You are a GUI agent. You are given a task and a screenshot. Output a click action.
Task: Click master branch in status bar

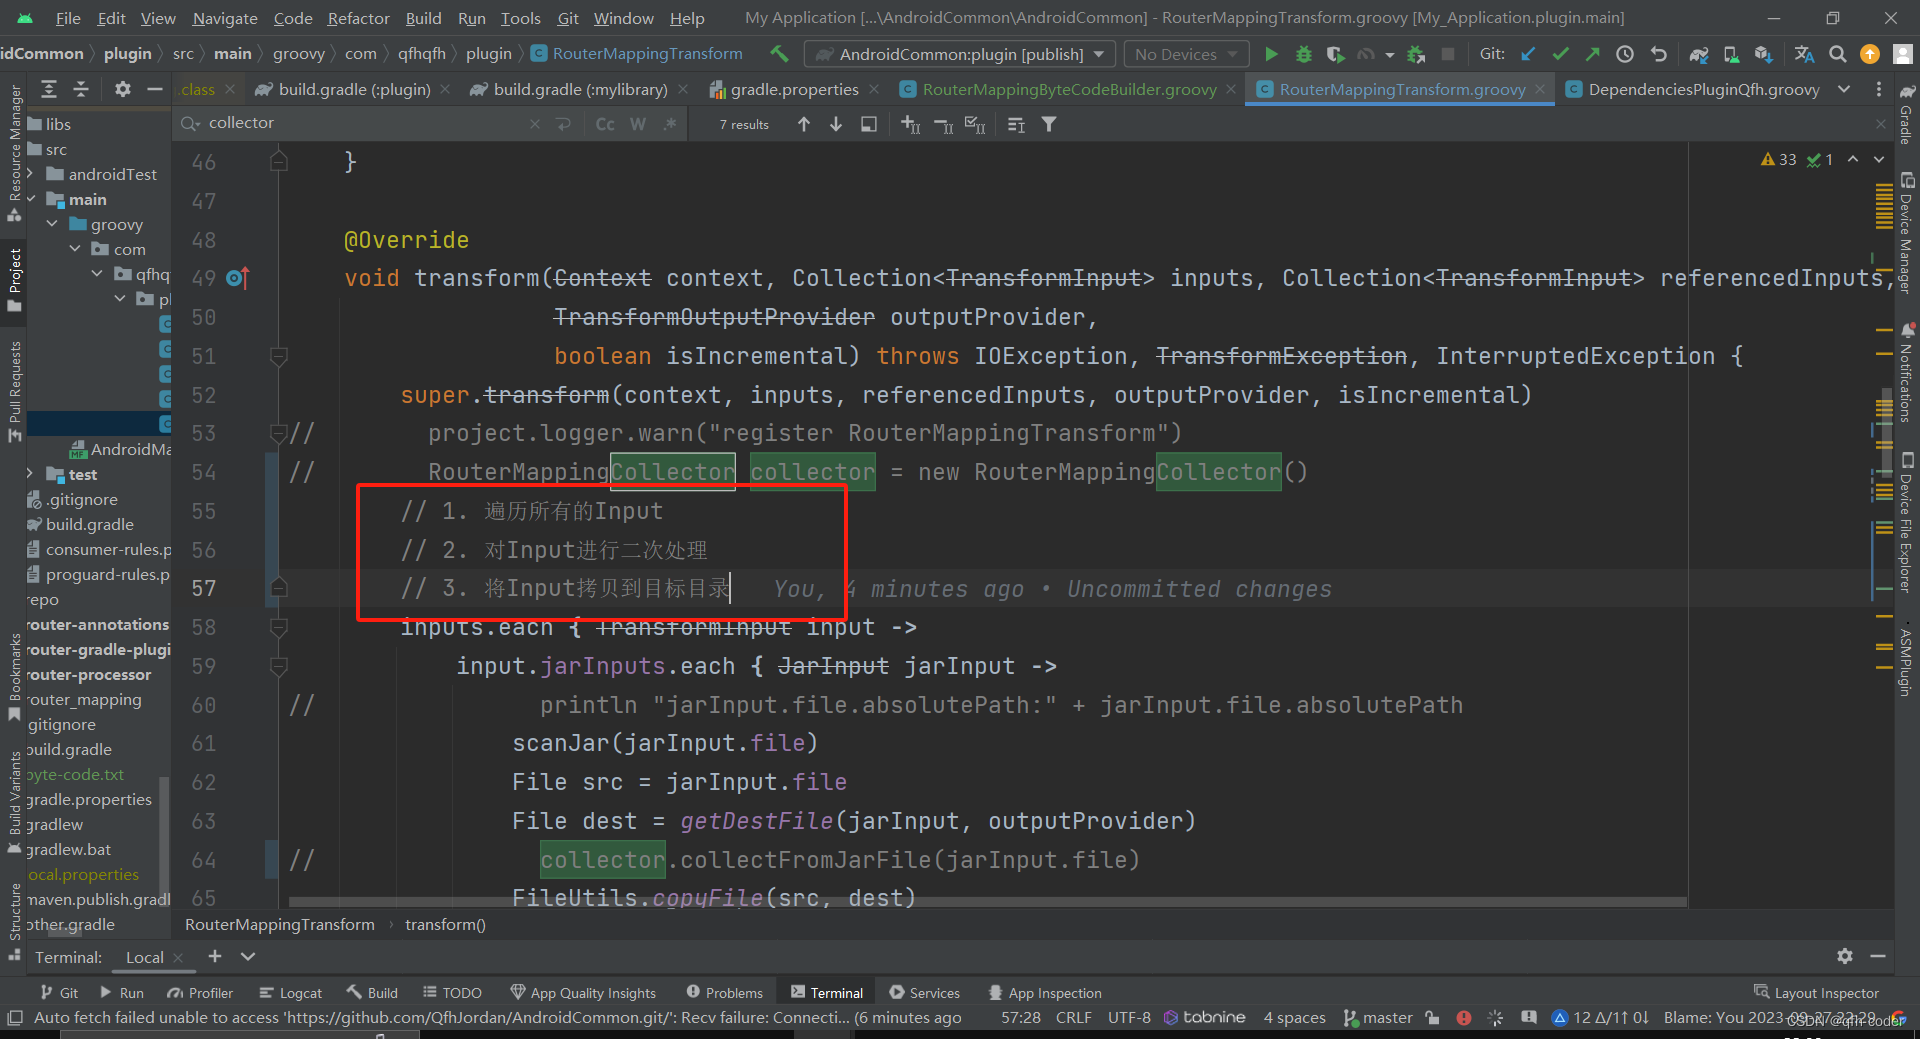click(x=1378, y=1018)
